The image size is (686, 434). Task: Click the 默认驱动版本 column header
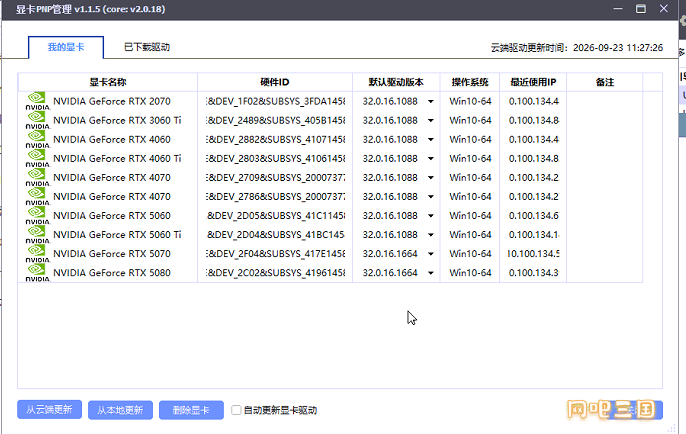[x=396, y=82]
